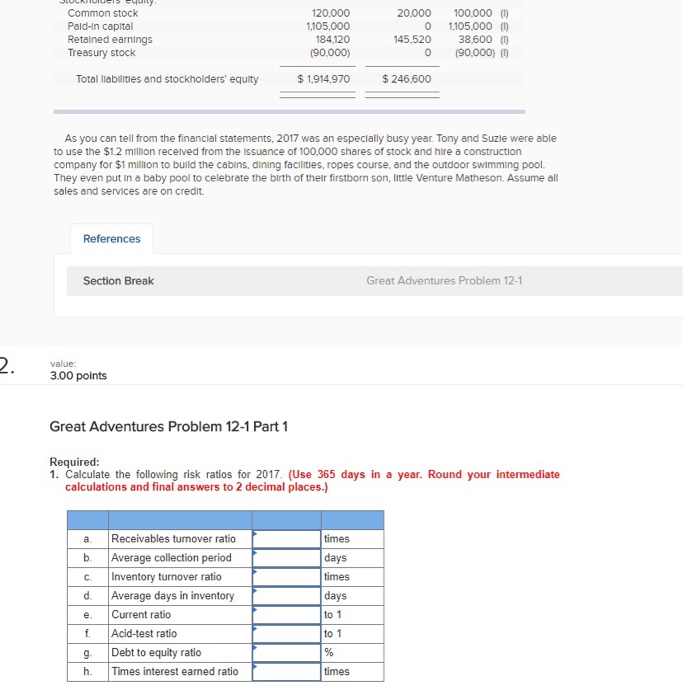Click the Retained earnings row label
683x700 pixels.
coord(110,40)
